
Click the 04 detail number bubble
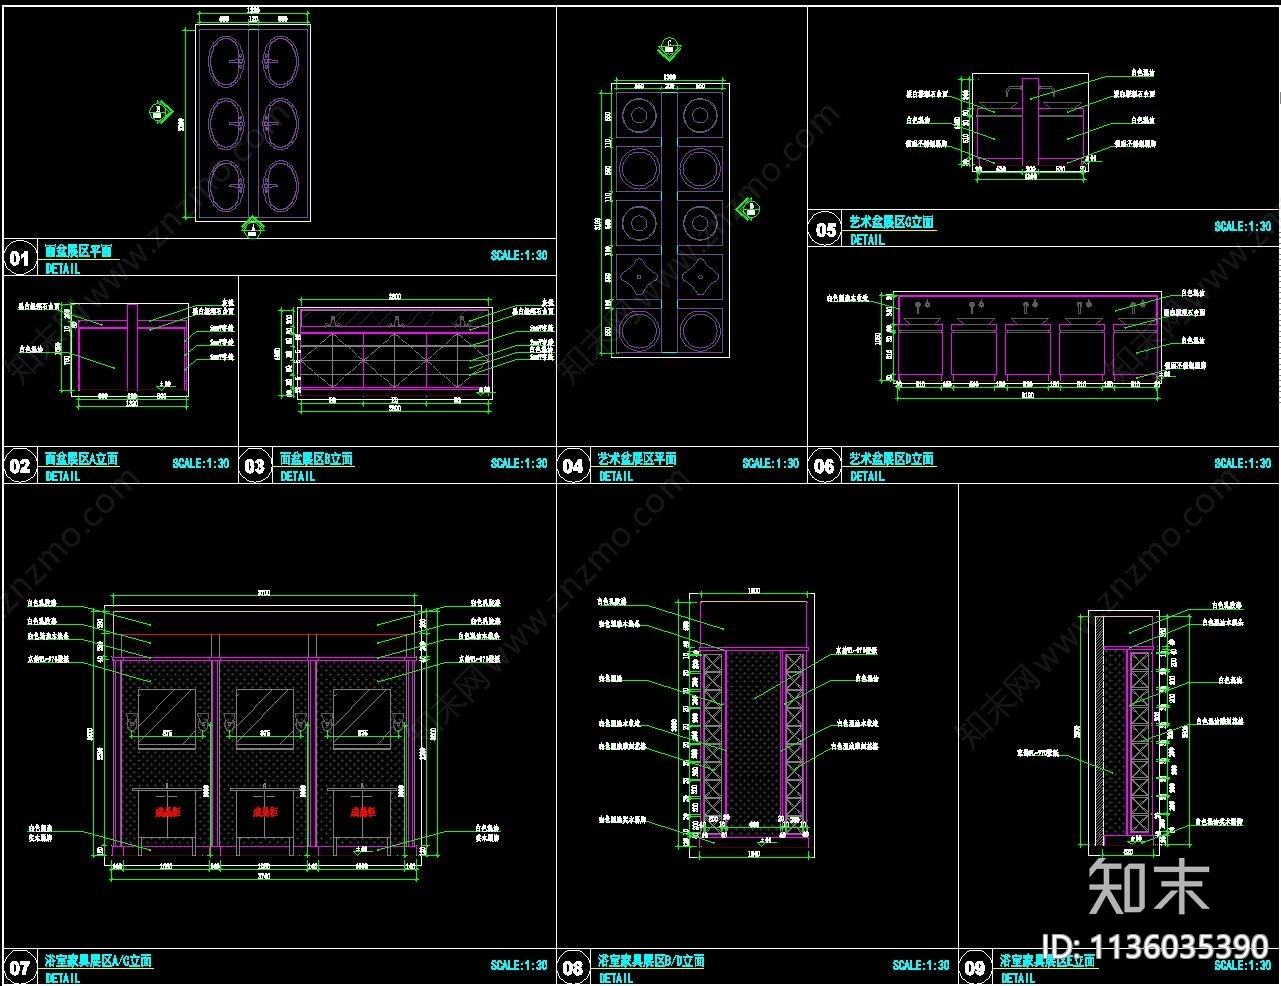pyautogui.click(x=573, y=466)
